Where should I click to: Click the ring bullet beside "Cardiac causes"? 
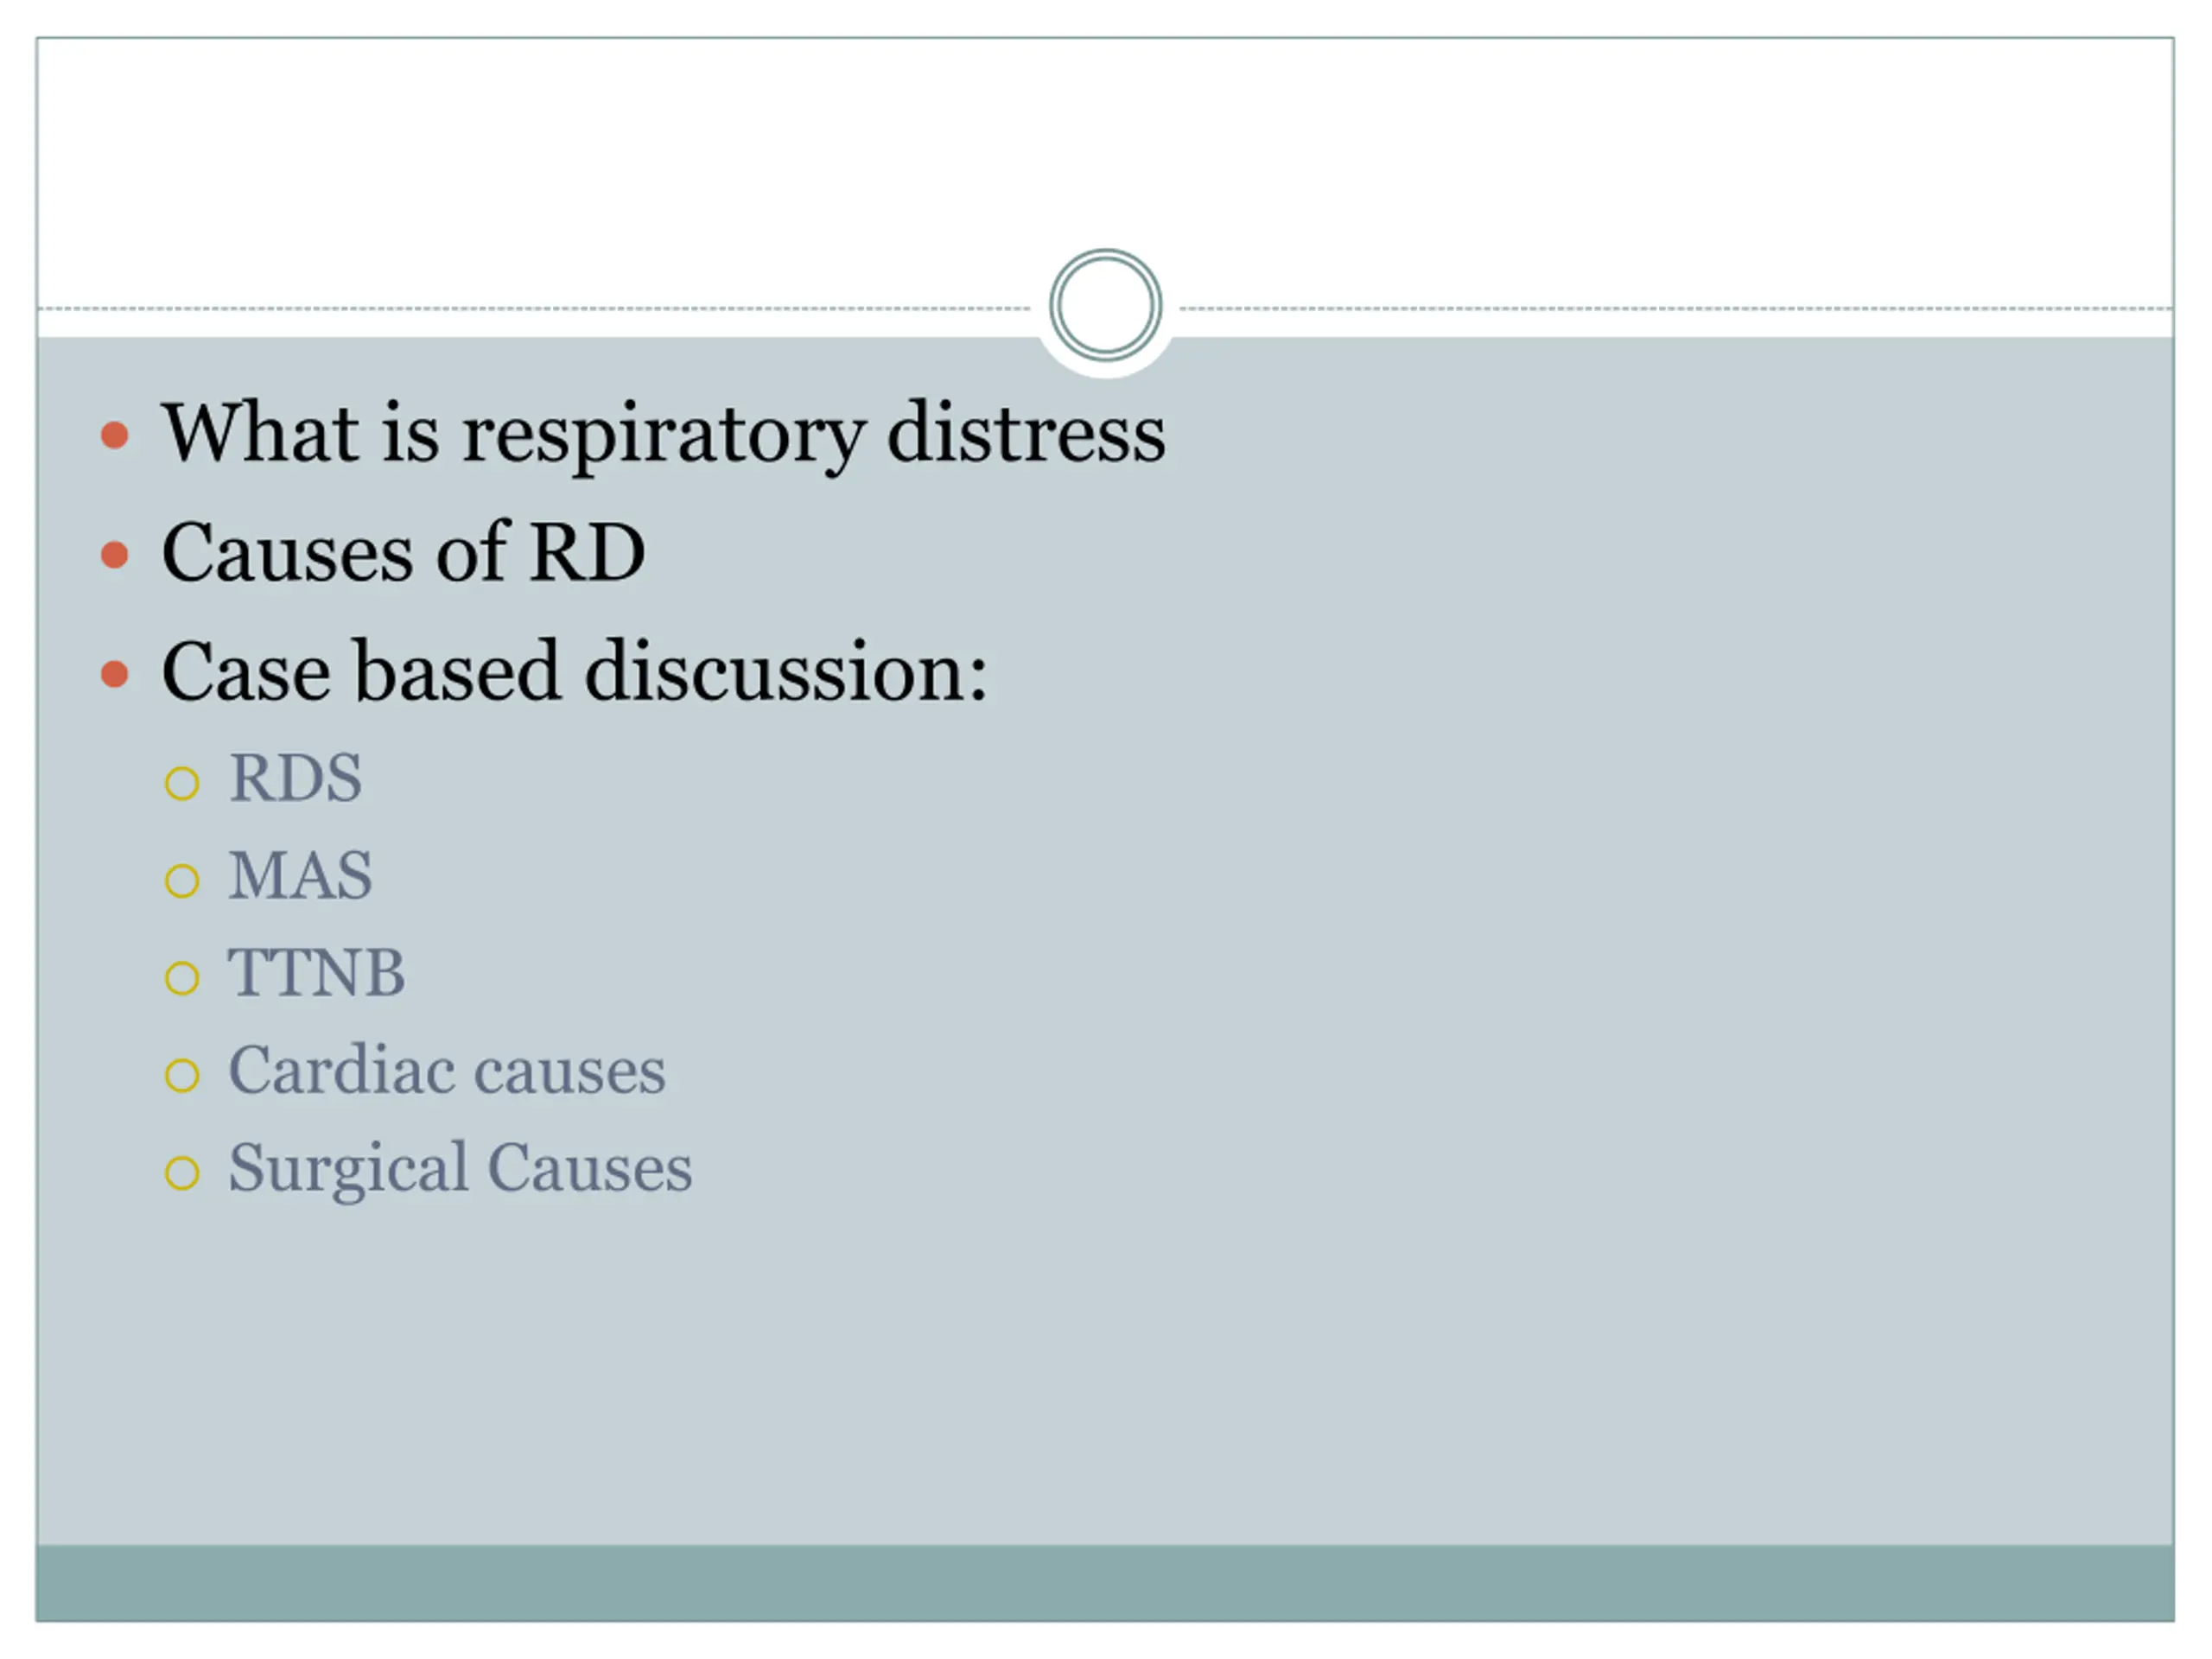point(182,1076)
